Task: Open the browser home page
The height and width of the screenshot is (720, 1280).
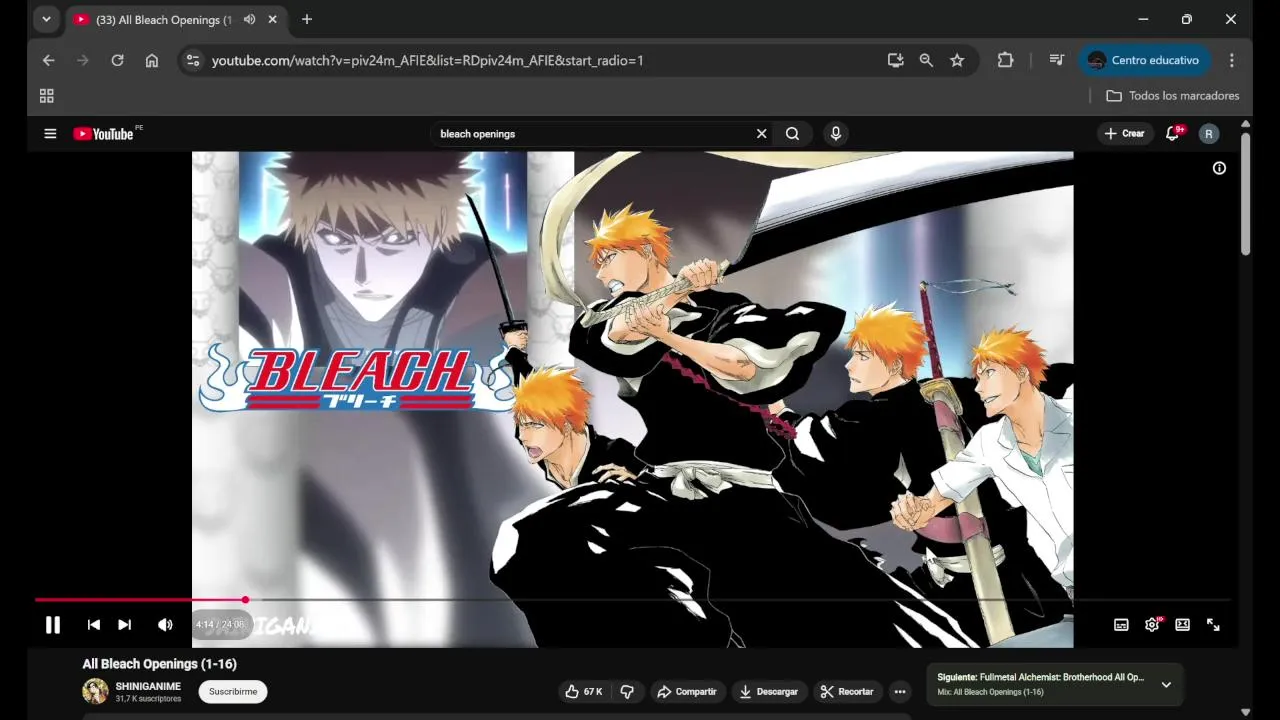Action: (152, 60)
